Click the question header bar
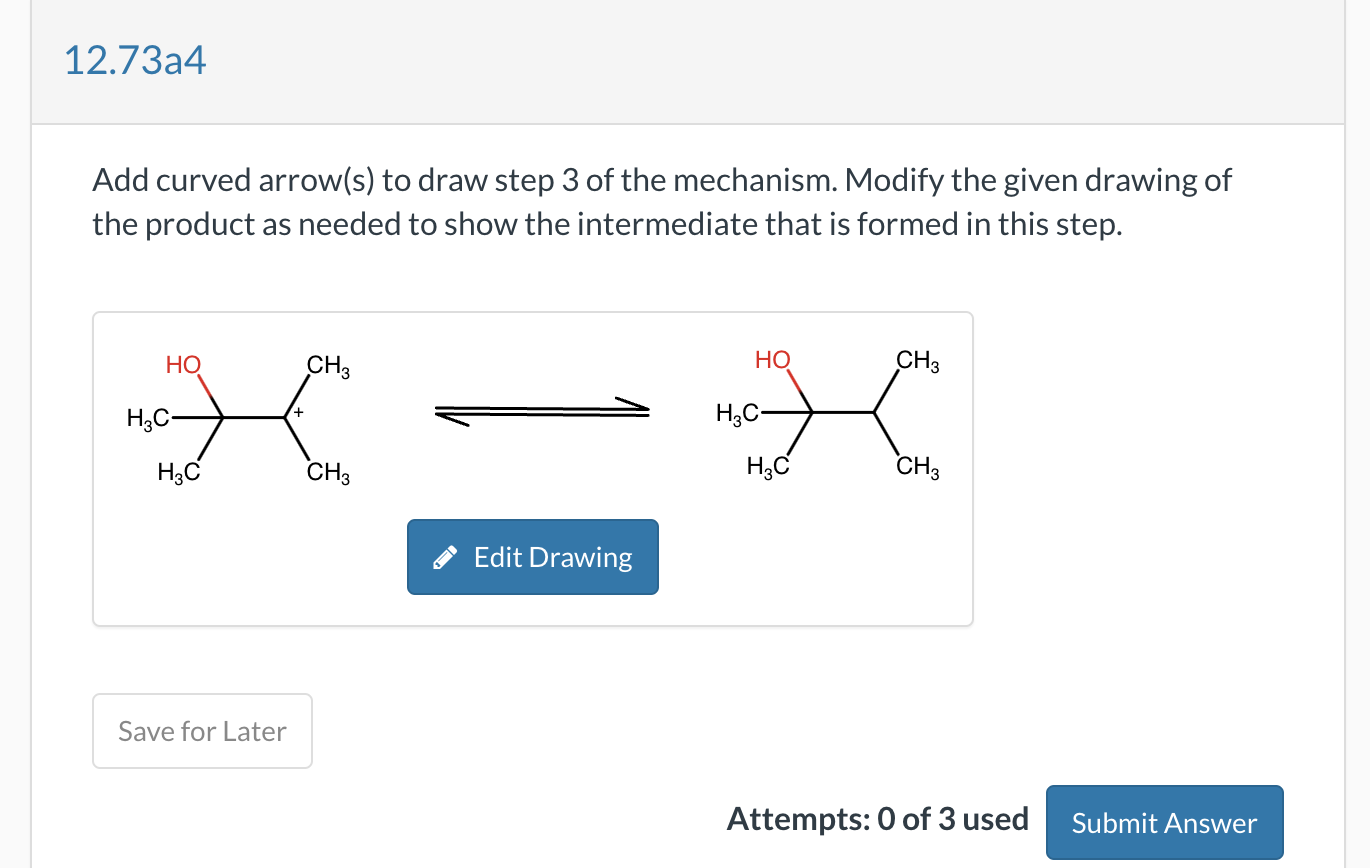 pos(685,60)
